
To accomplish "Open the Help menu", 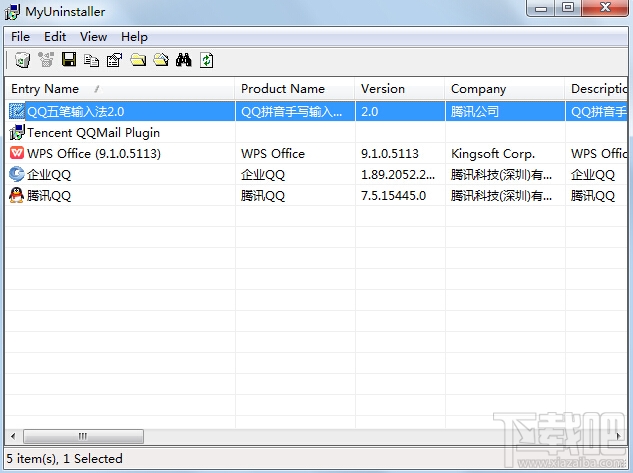I will point(134,37).
